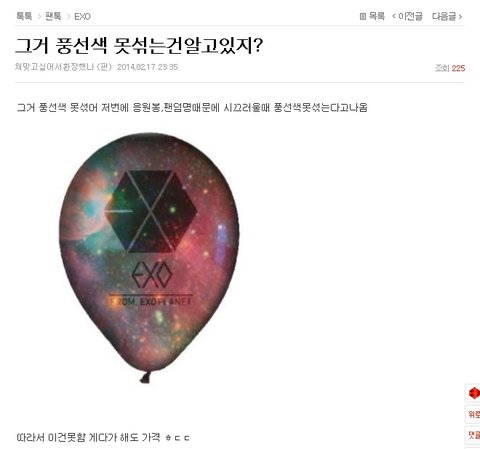This screenshot has width=480, height=449.
Task: Go to next post via 다음글
Action: [x=447, y=16]
